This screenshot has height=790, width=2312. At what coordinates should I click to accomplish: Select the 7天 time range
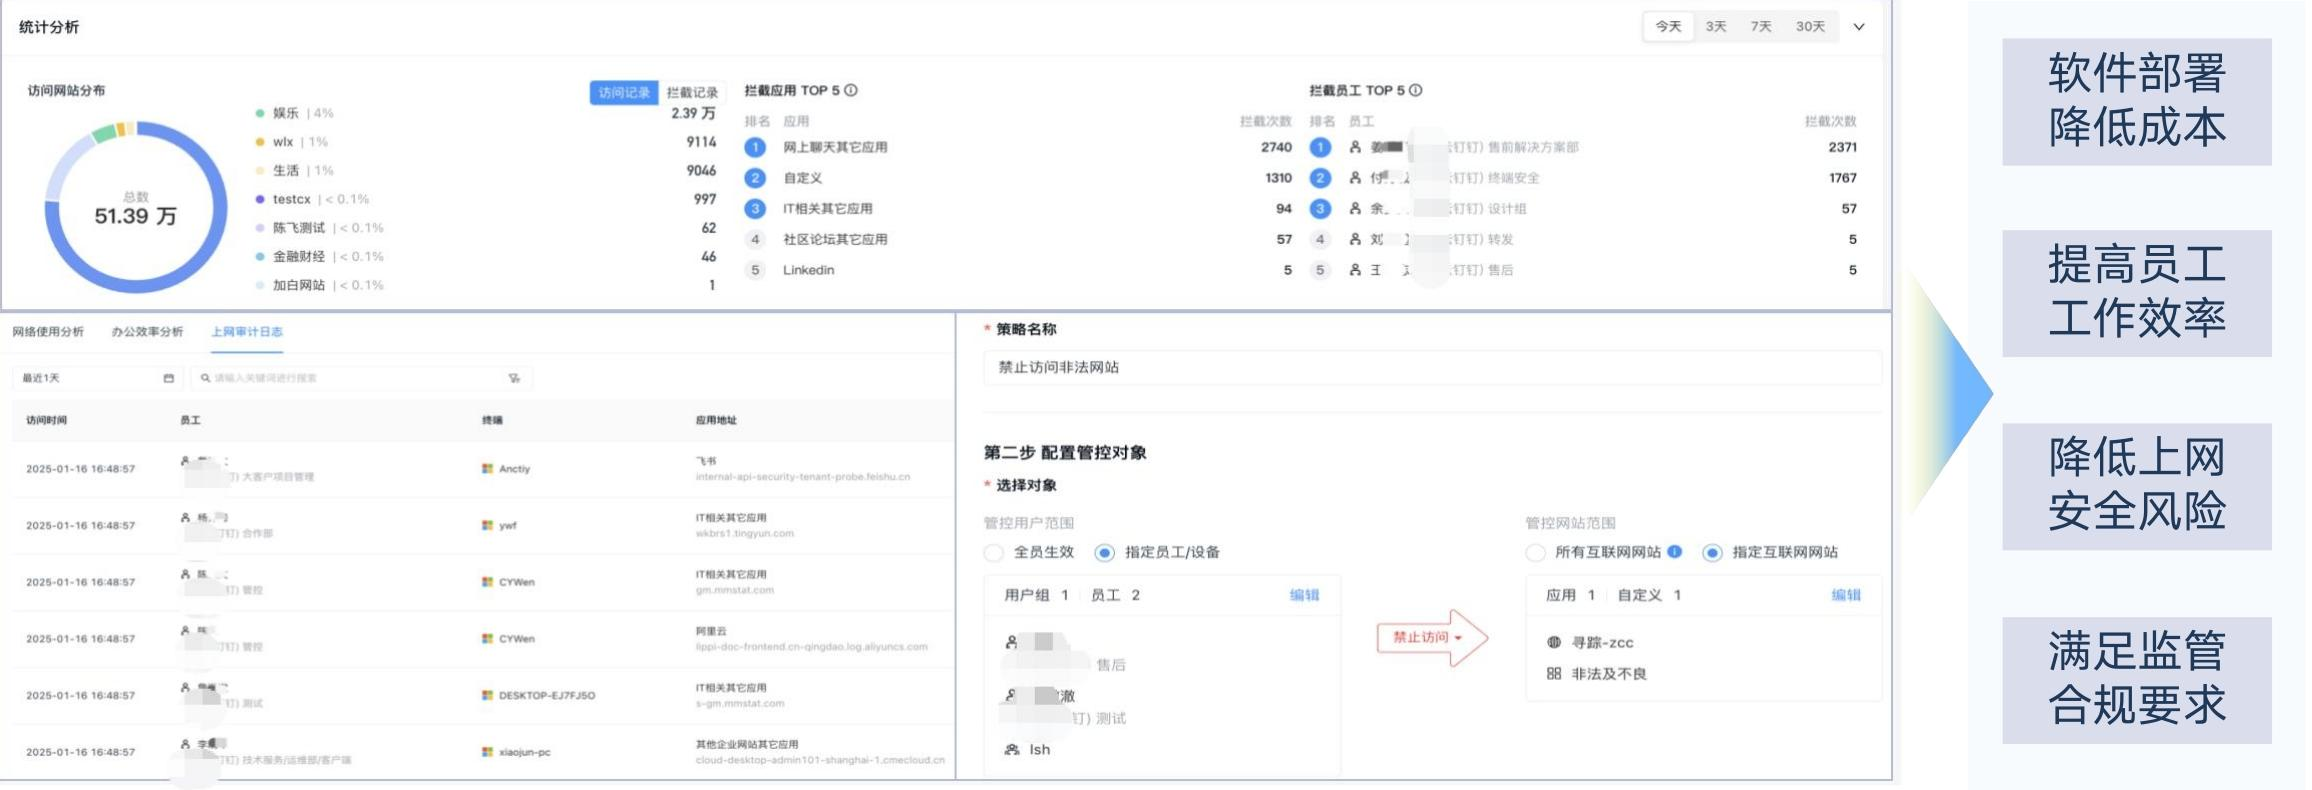click(x=1761, y=27)
